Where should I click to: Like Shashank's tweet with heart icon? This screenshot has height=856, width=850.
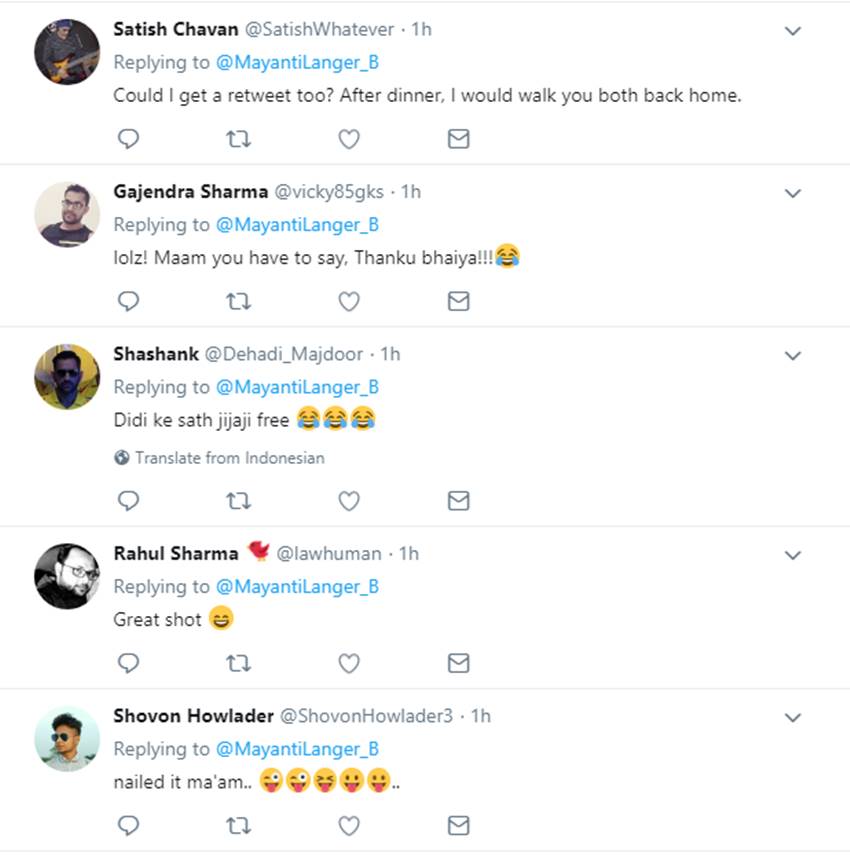coord(348,500)
